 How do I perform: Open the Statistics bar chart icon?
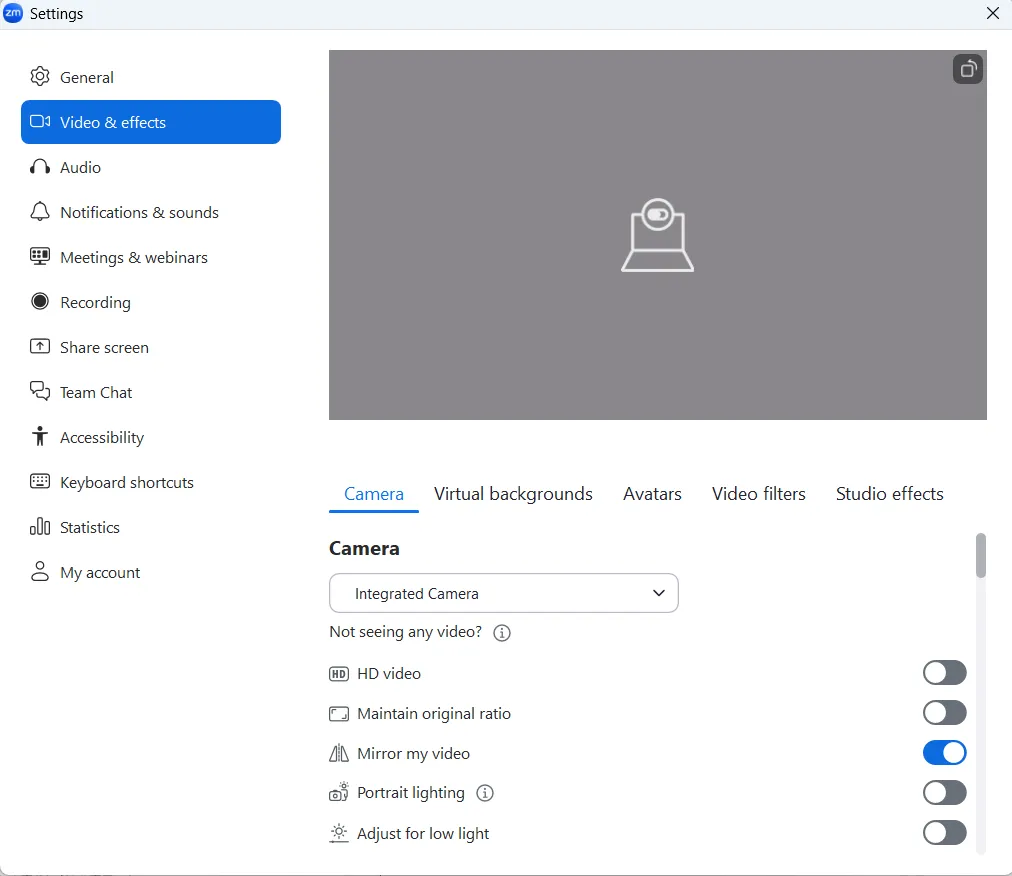[x=40, y=527]
